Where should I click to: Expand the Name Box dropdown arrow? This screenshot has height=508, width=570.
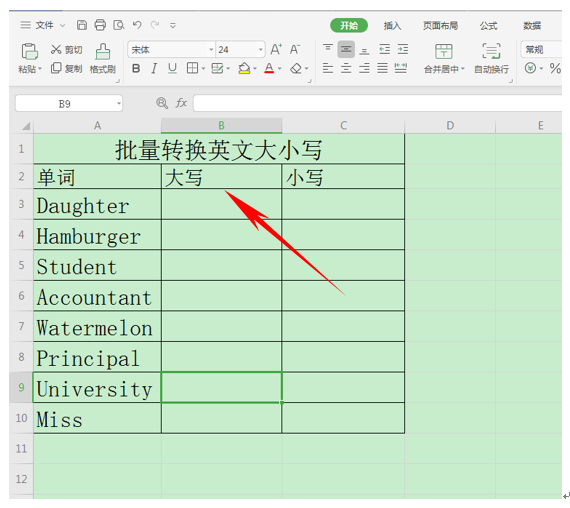tap(119, 103)
